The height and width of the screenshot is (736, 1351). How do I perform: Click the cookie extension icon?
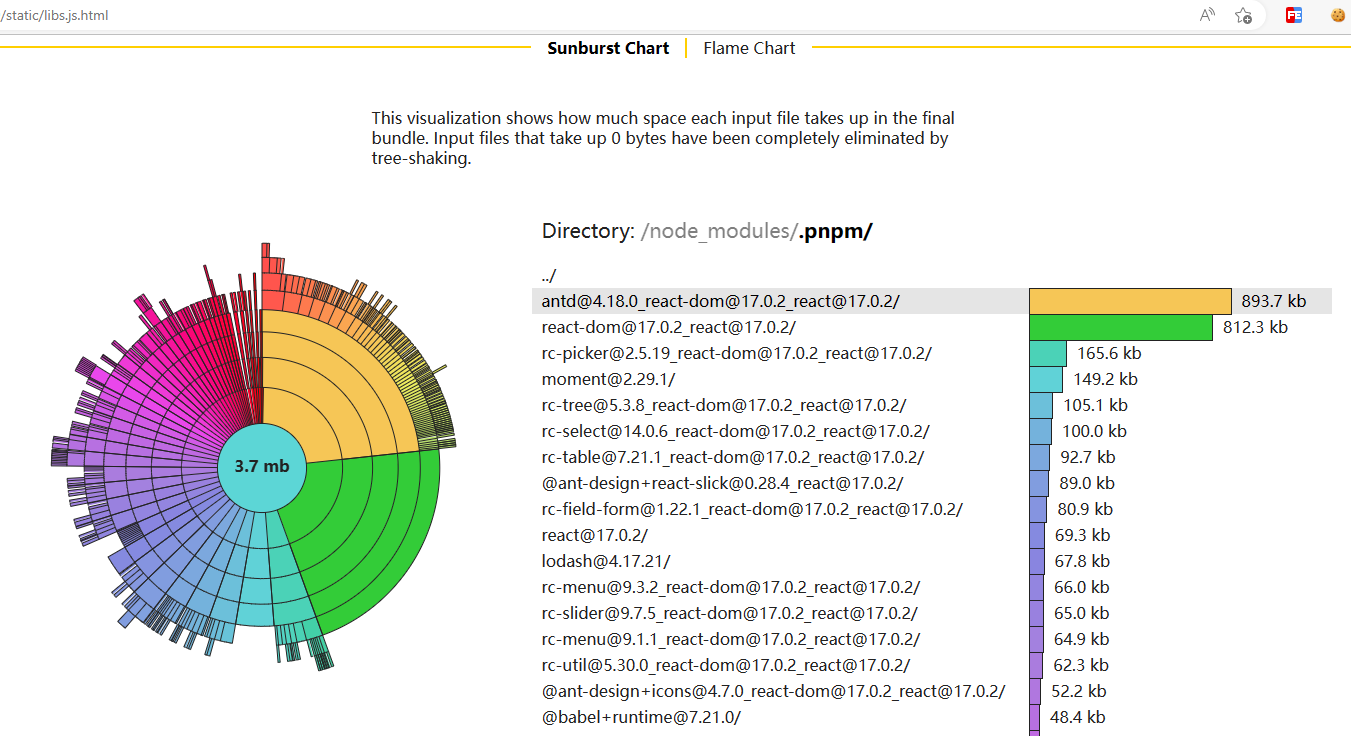(1338, 15)
